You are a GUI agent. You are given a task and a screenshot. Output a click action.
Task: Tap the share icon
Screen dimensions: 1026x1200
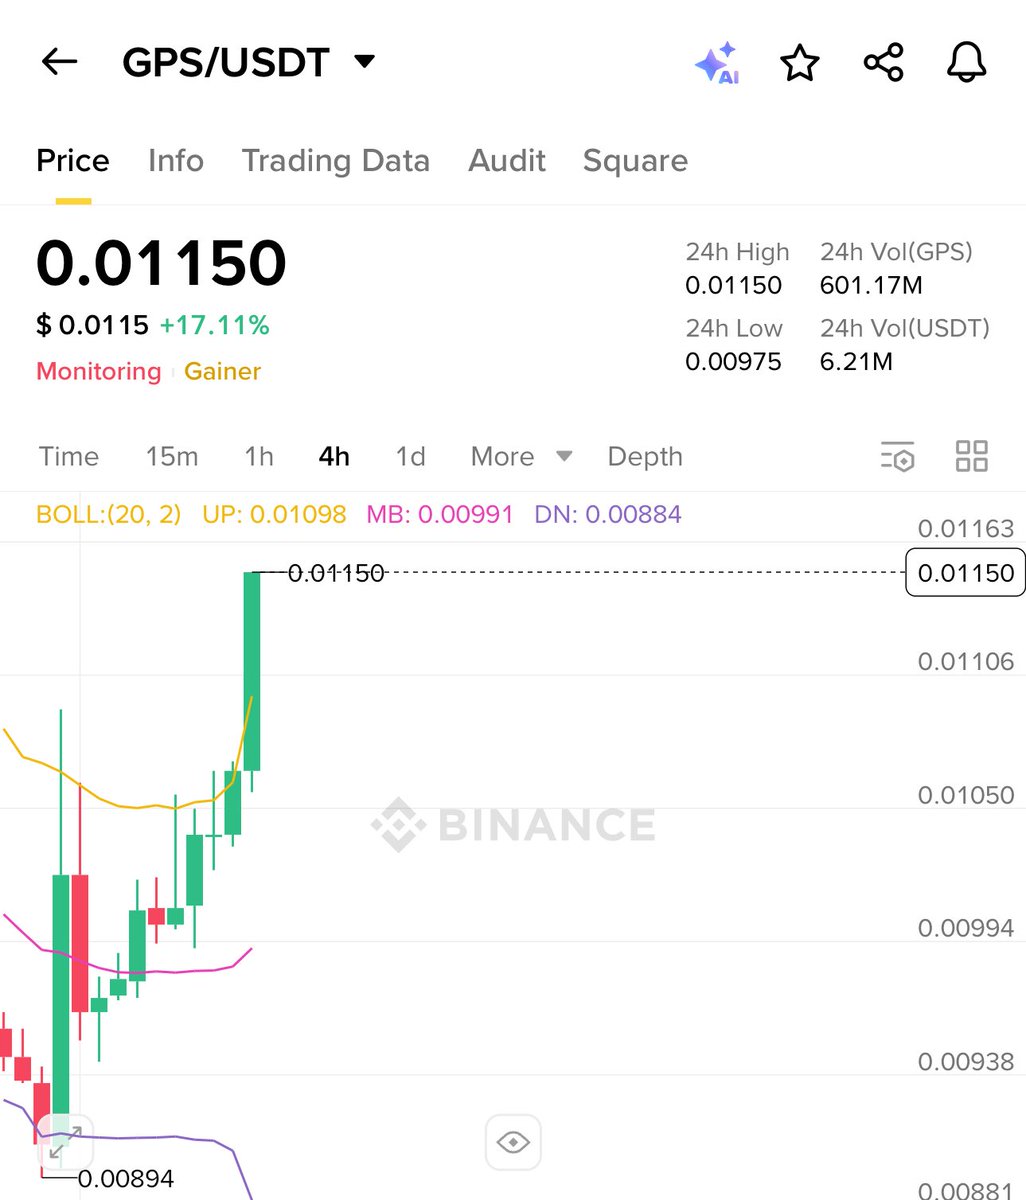pyautogui.click(x=883, y=63)
